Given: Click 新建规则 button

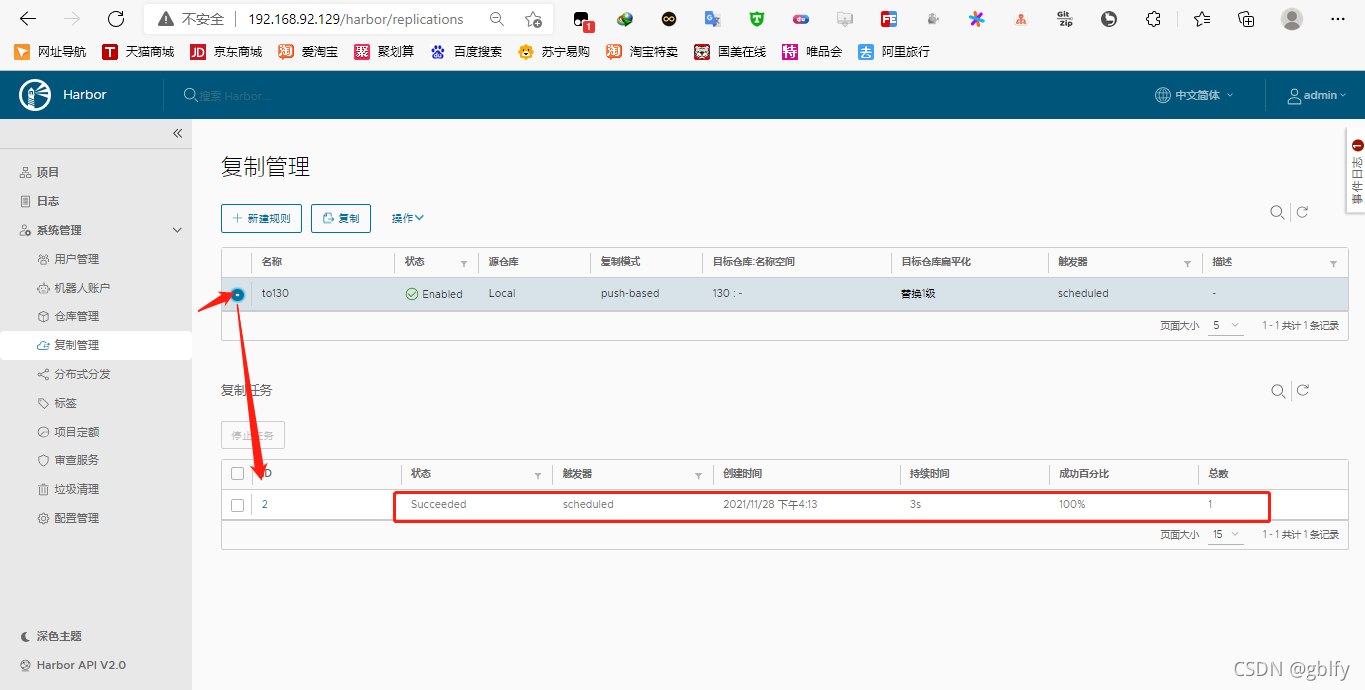Looking at the screenshot, I should pos(261,218).
